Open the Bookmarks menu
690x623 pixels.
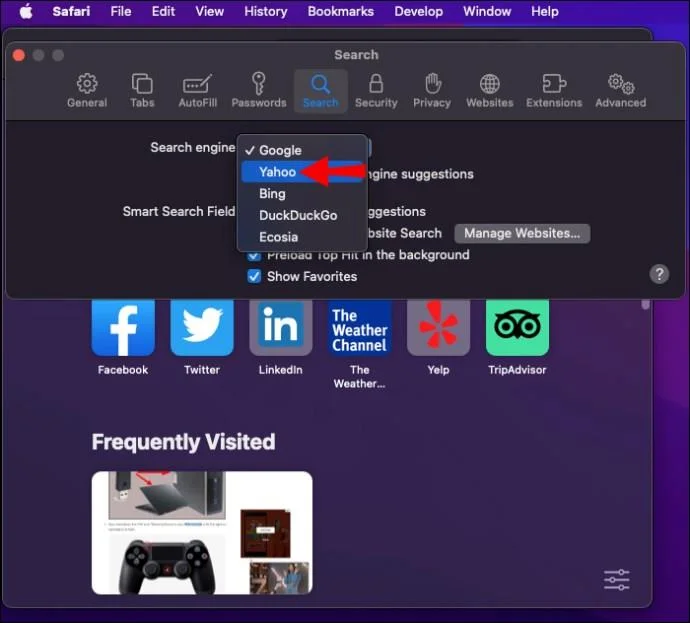tap(340, 11)
